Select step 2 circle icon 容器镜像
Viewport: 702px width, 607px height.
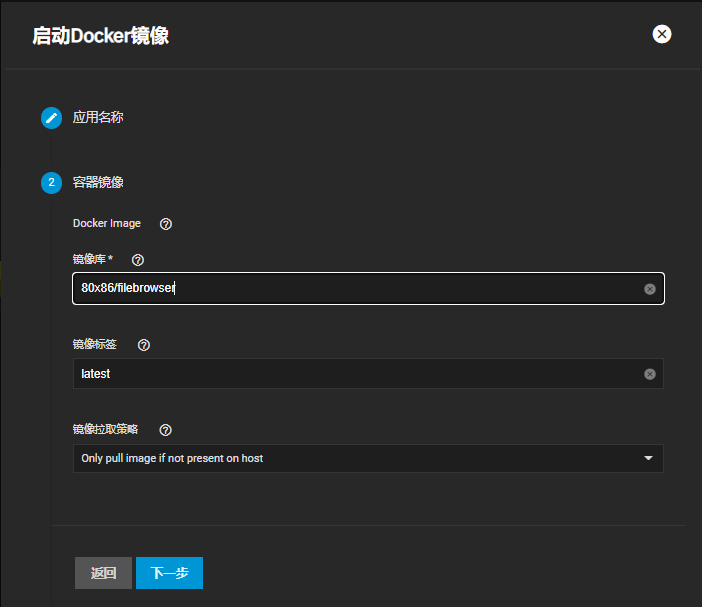(51, 183)
